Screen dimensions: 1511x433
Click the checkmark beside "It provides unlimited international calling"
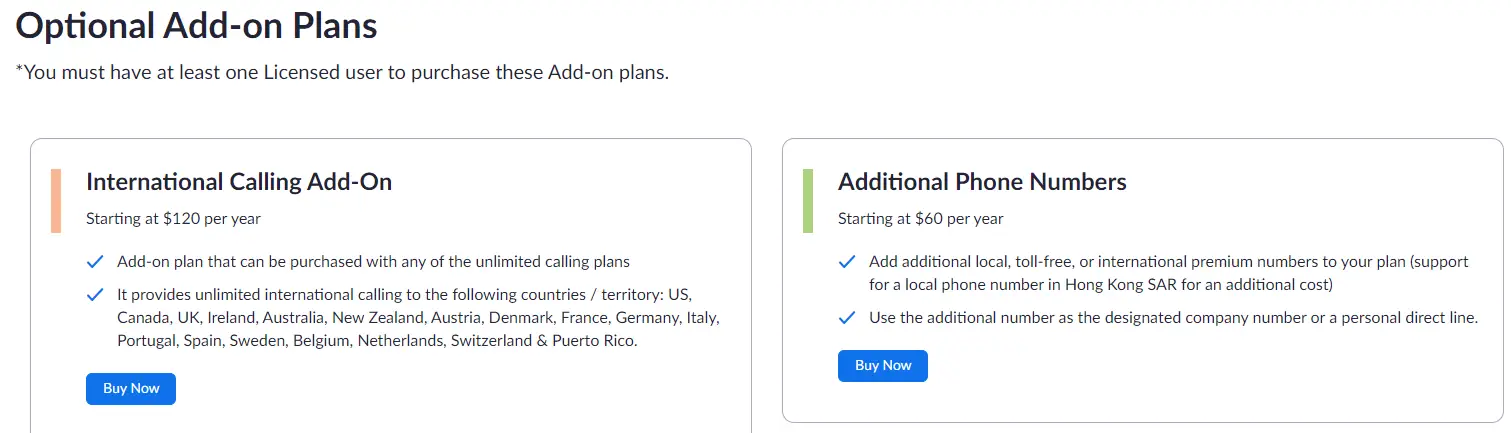point(96,295)
